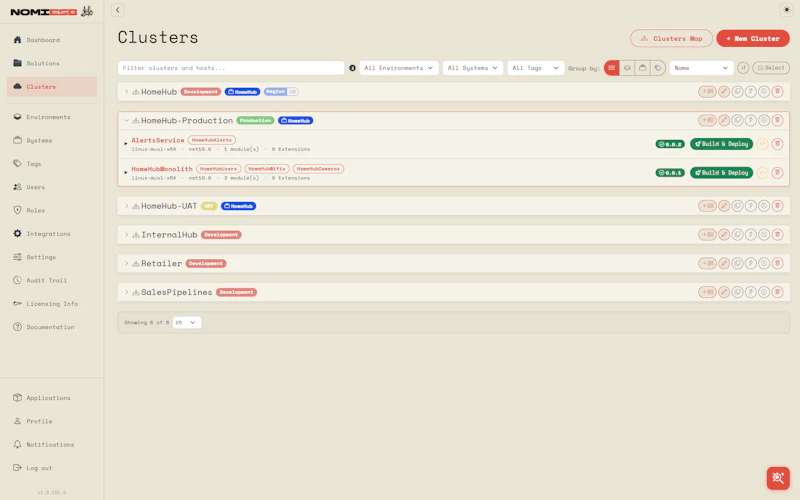Screen dimensions: 800x500
Task: Open Notifications in sidebar
Action: coord(52,444)
